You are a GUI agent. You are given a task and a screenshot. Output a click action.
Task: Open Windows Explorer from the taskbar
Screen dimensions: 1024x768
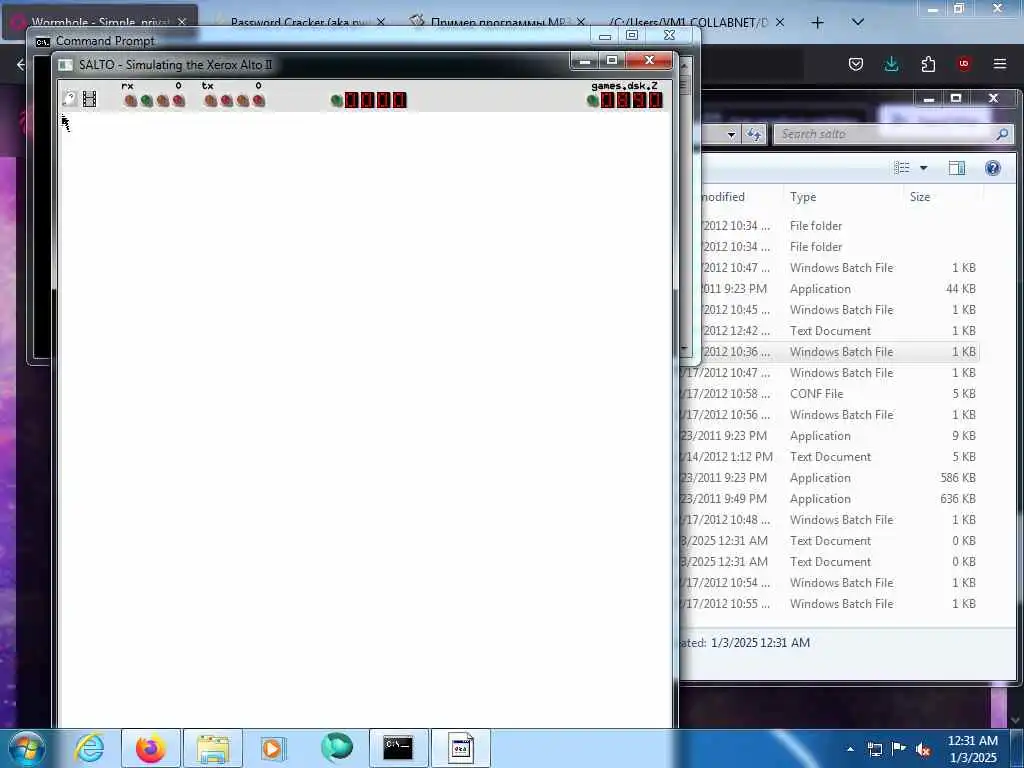213,748
